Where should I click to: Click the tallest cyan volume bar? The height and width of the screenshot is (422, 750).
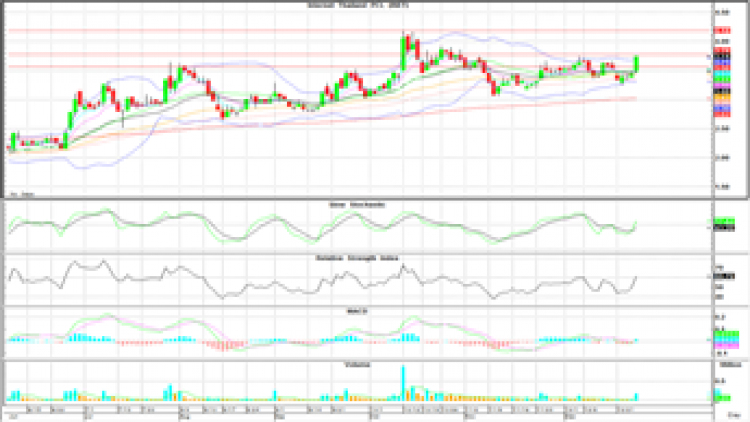tap(404, 384)
